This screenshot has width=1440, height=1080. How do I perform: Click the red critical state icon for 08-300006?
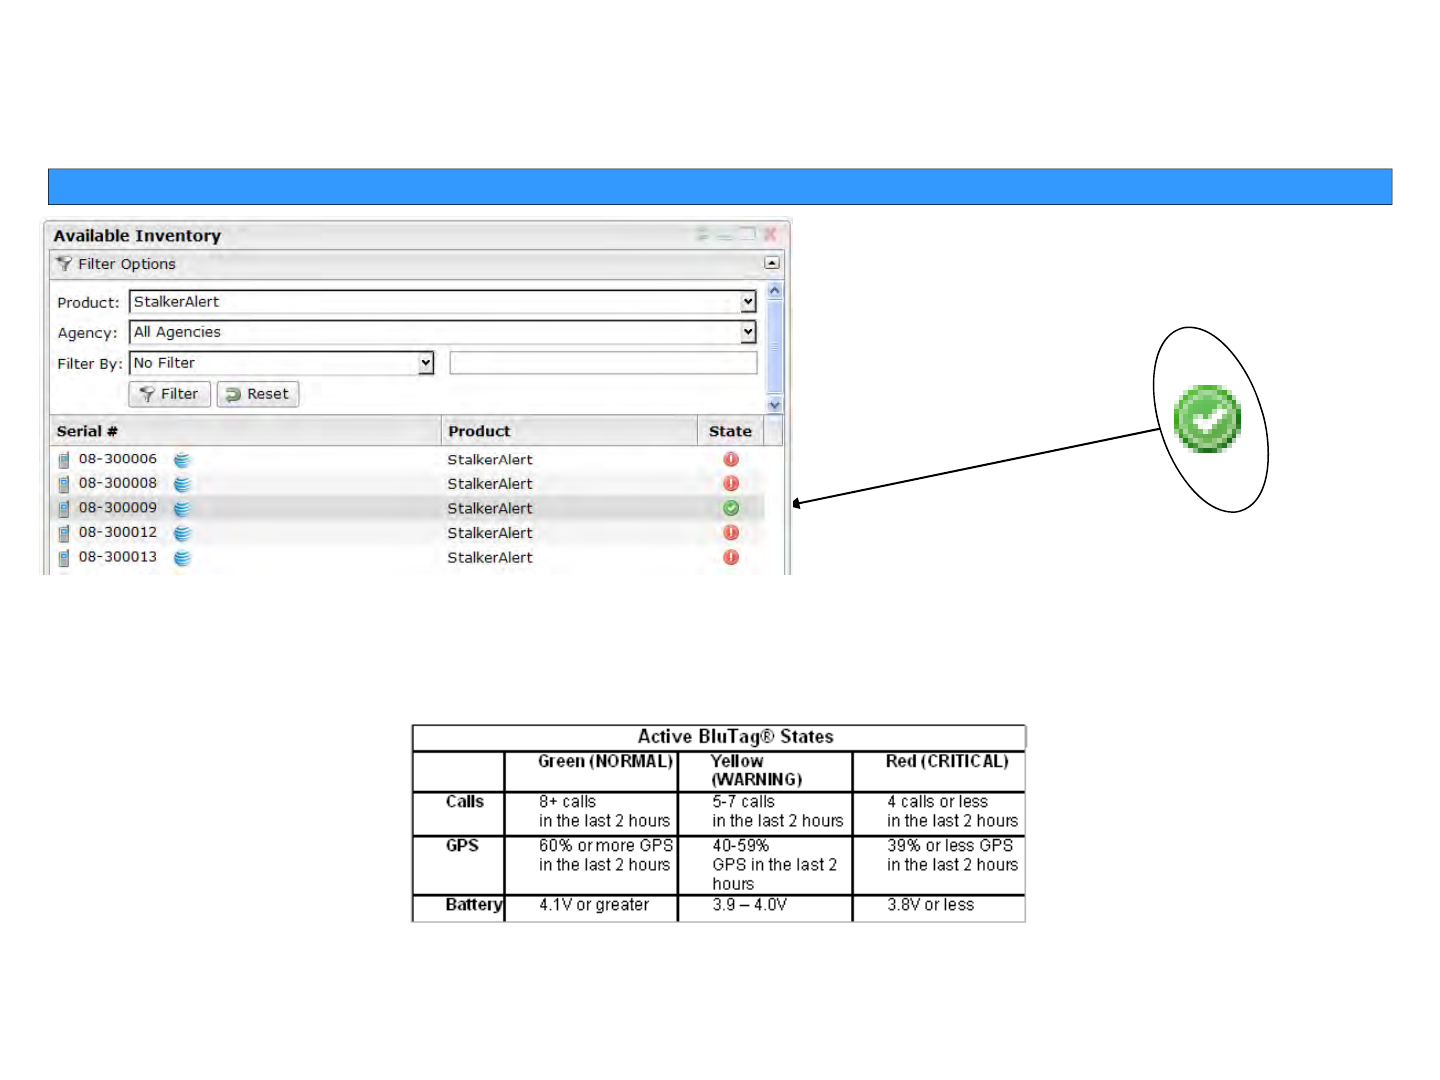click(x=731, y=459)
